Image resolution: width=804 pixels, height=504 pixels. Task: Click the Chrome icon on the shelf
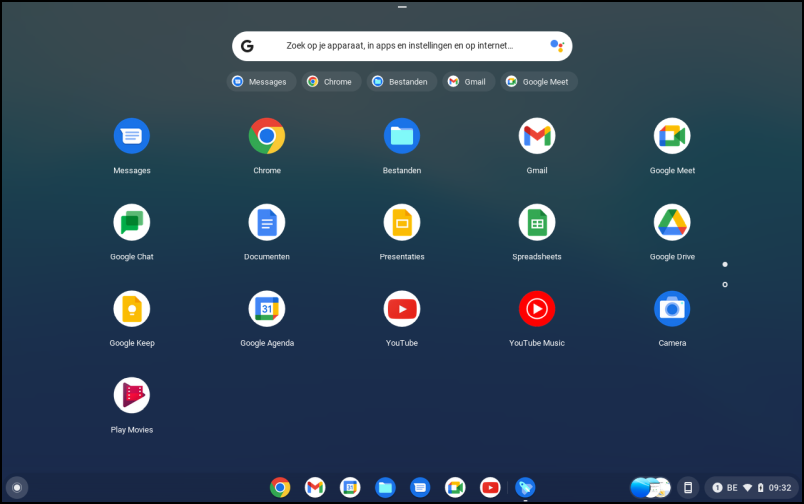tap(280, 488)
